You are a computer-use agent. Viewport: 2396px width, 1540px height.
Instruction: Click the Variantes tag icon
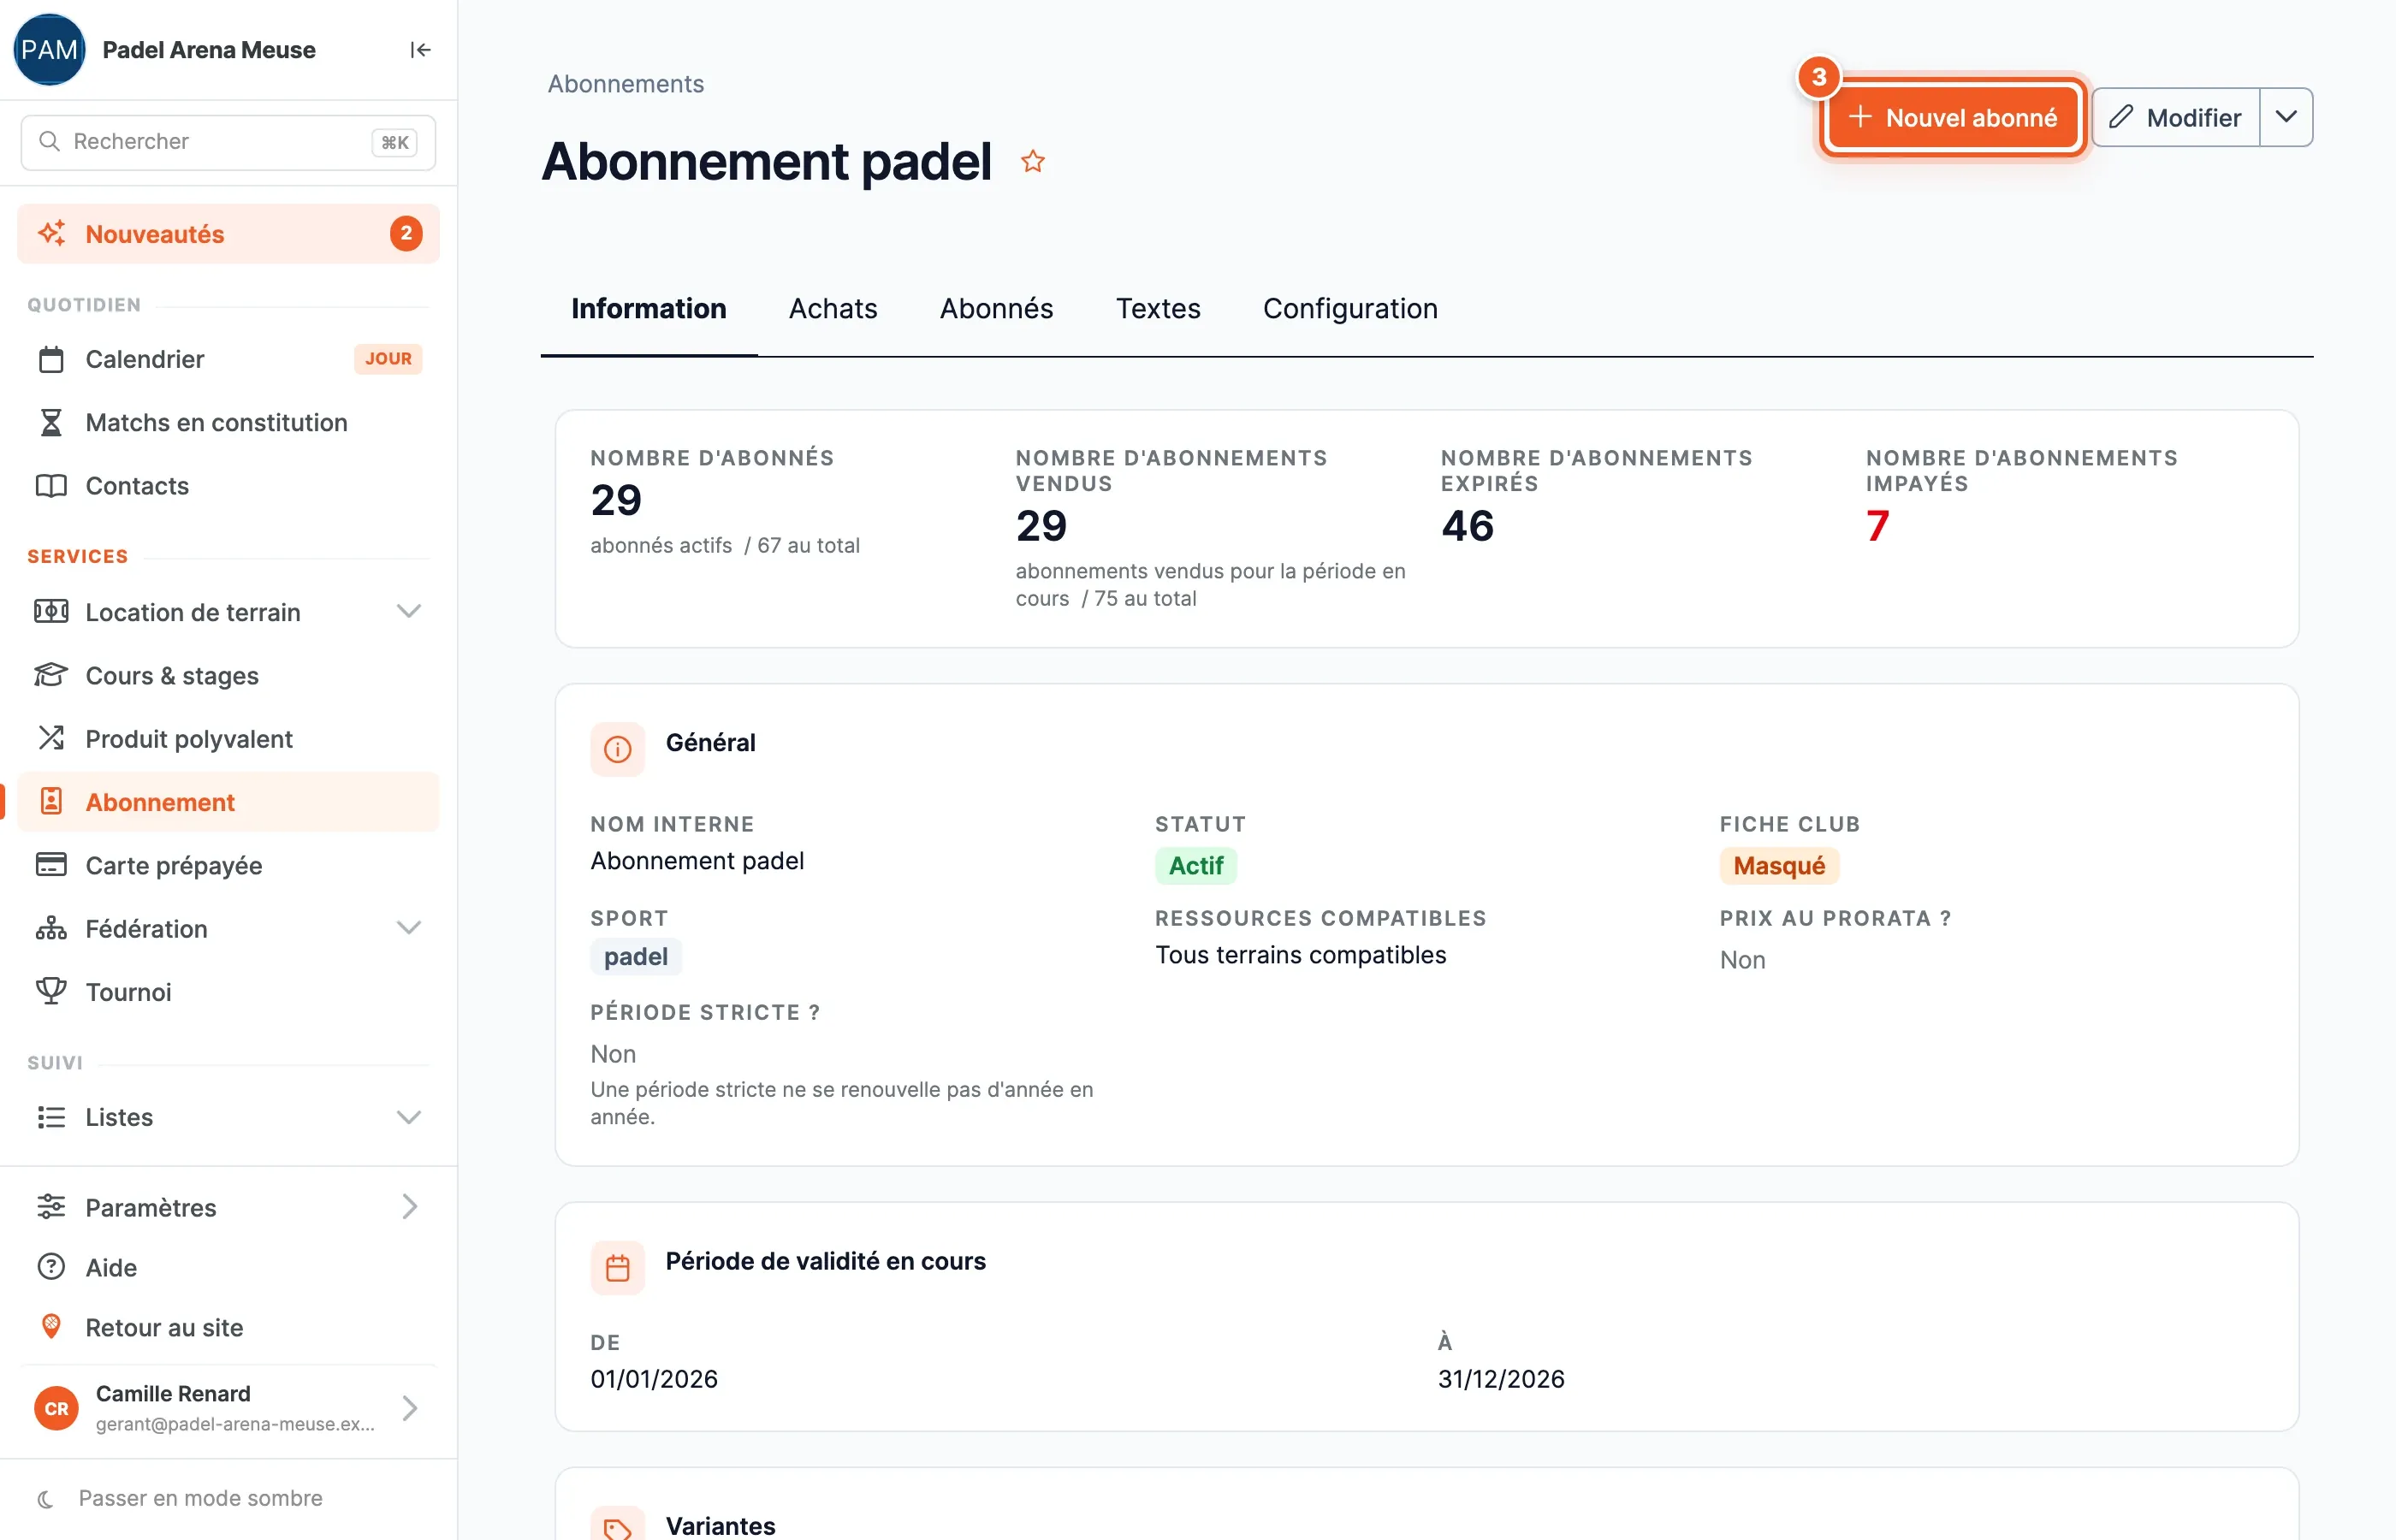point(618,1525)
